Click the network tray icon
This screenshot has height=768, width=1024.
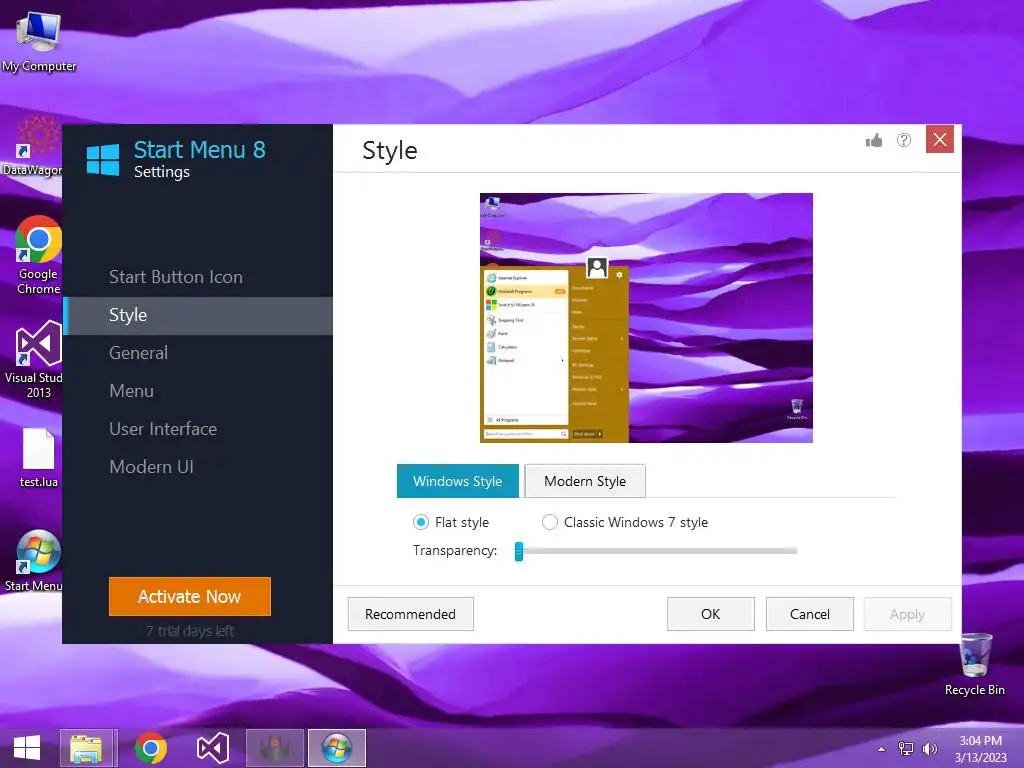click(x=906, y=749)
